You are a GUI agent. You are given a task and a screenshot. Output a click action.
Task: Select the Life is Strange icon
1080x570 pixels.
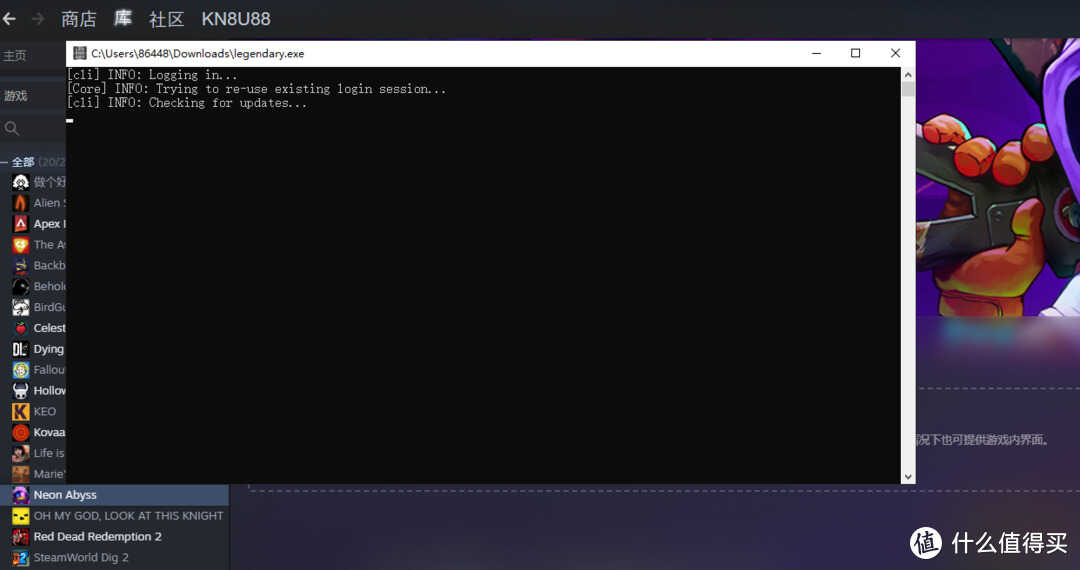pos(21,453)
